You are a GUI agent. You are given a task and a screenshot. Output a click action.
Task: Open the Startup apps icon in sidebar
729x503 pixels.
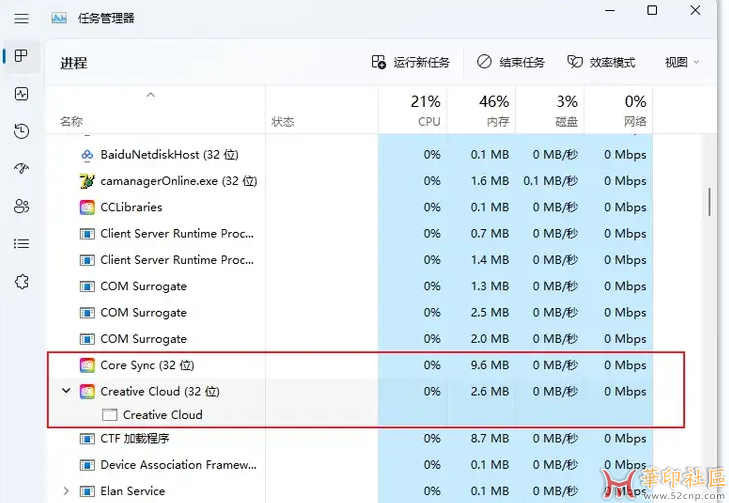pyautogui.click(x=21, y=168)
